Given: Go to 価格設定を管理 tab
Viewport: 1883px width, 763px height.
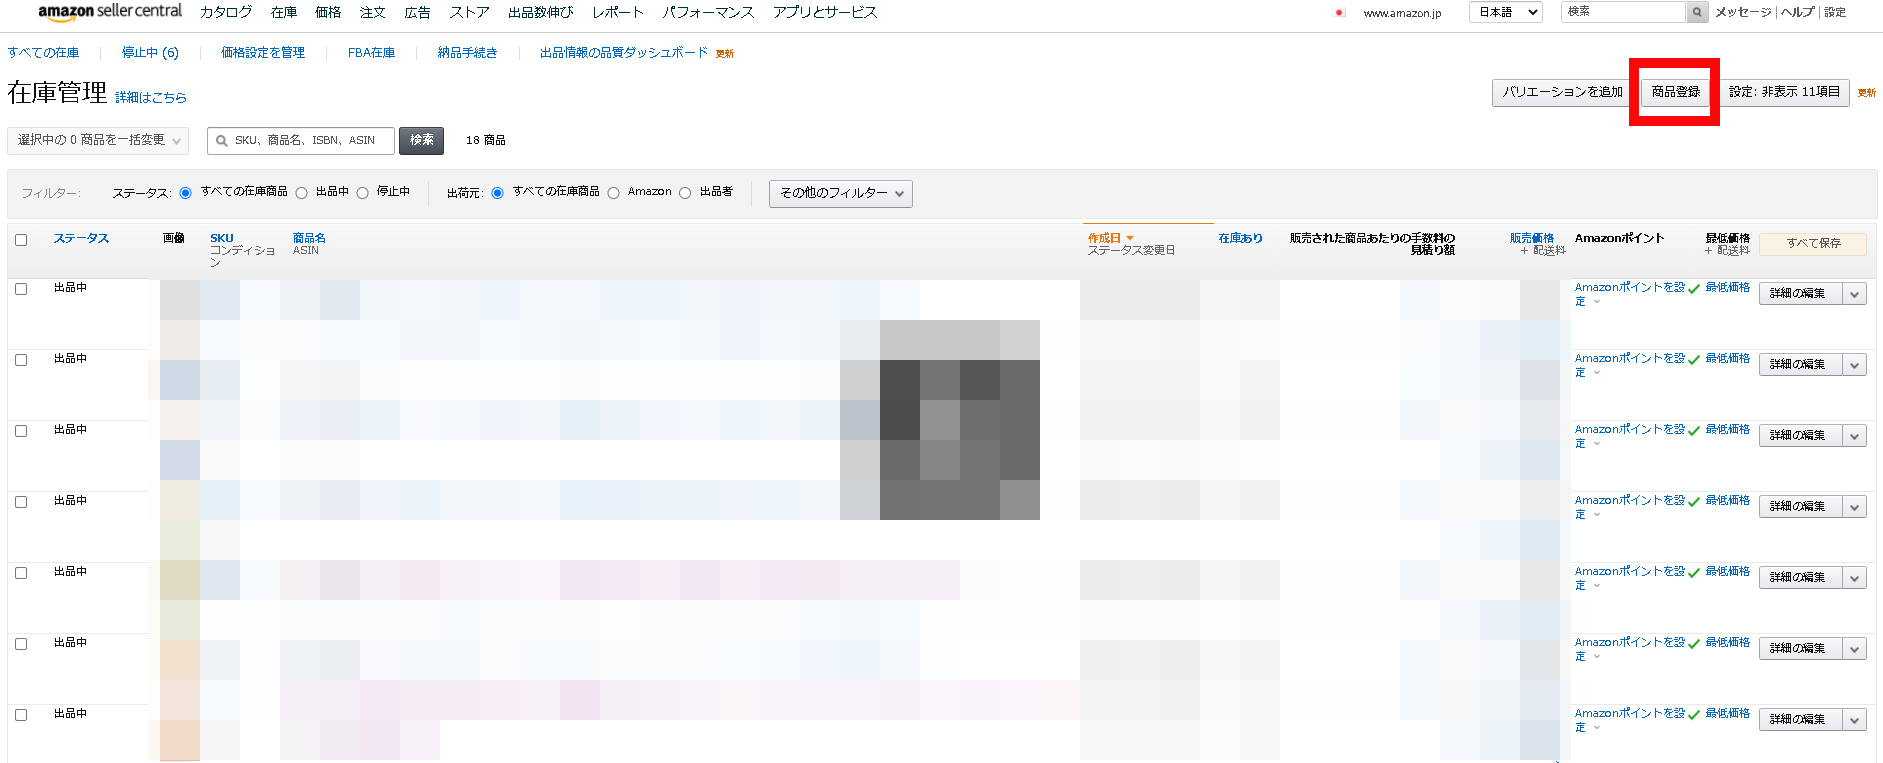Looking at the screenshot, I should click(263, 53).
